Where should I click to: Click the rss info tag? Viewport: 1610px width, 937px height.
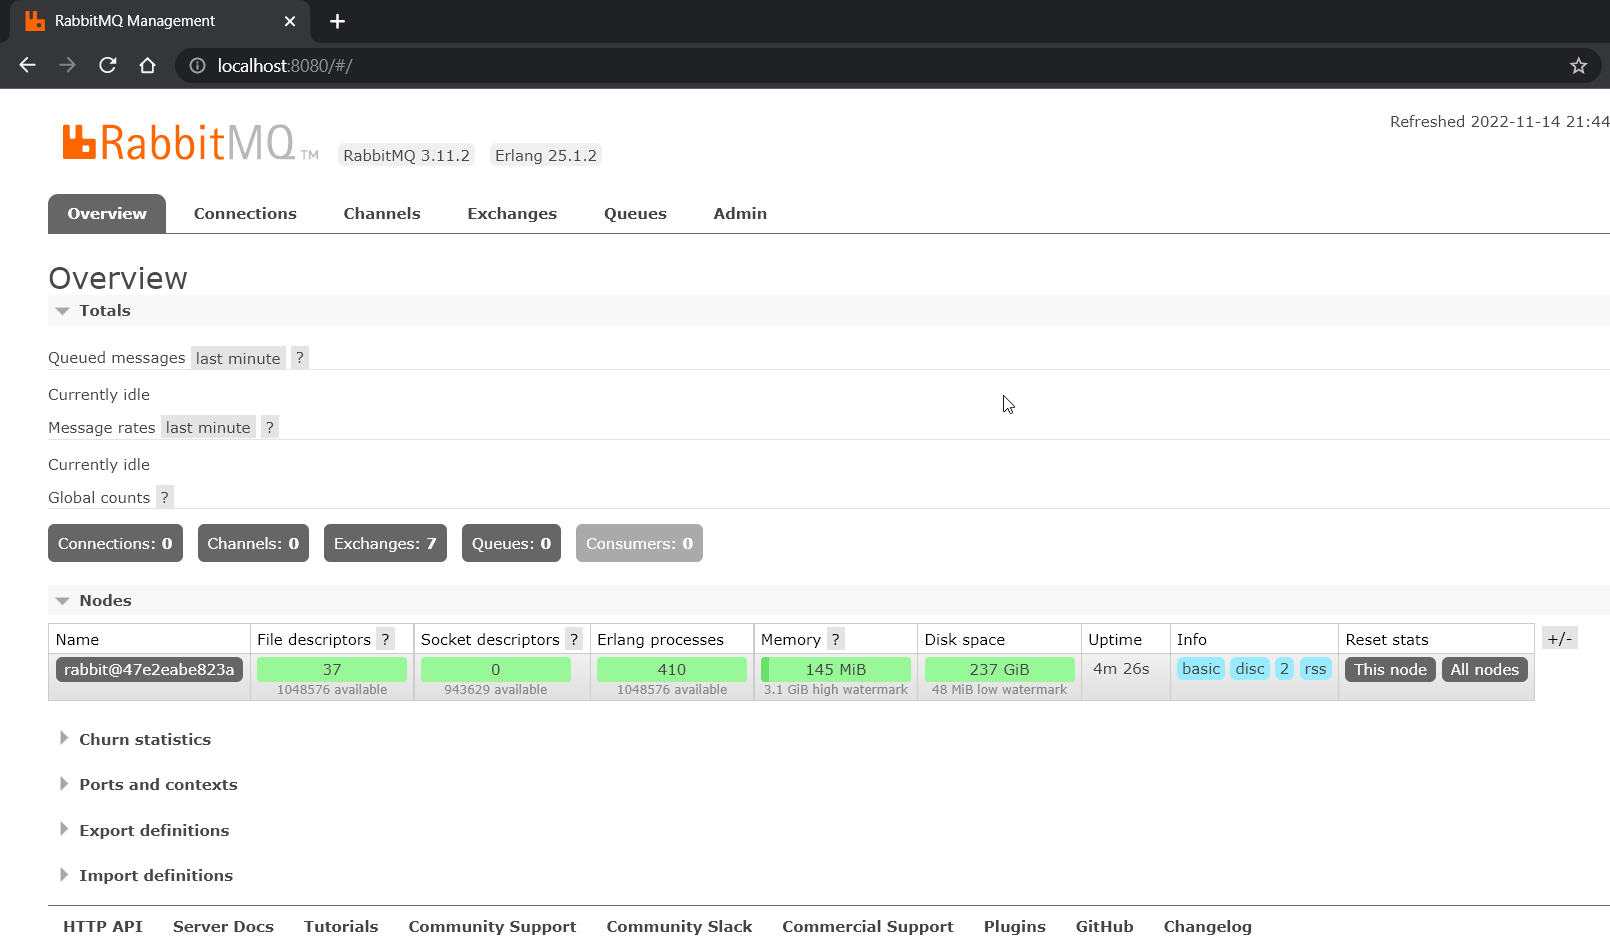1315,669
